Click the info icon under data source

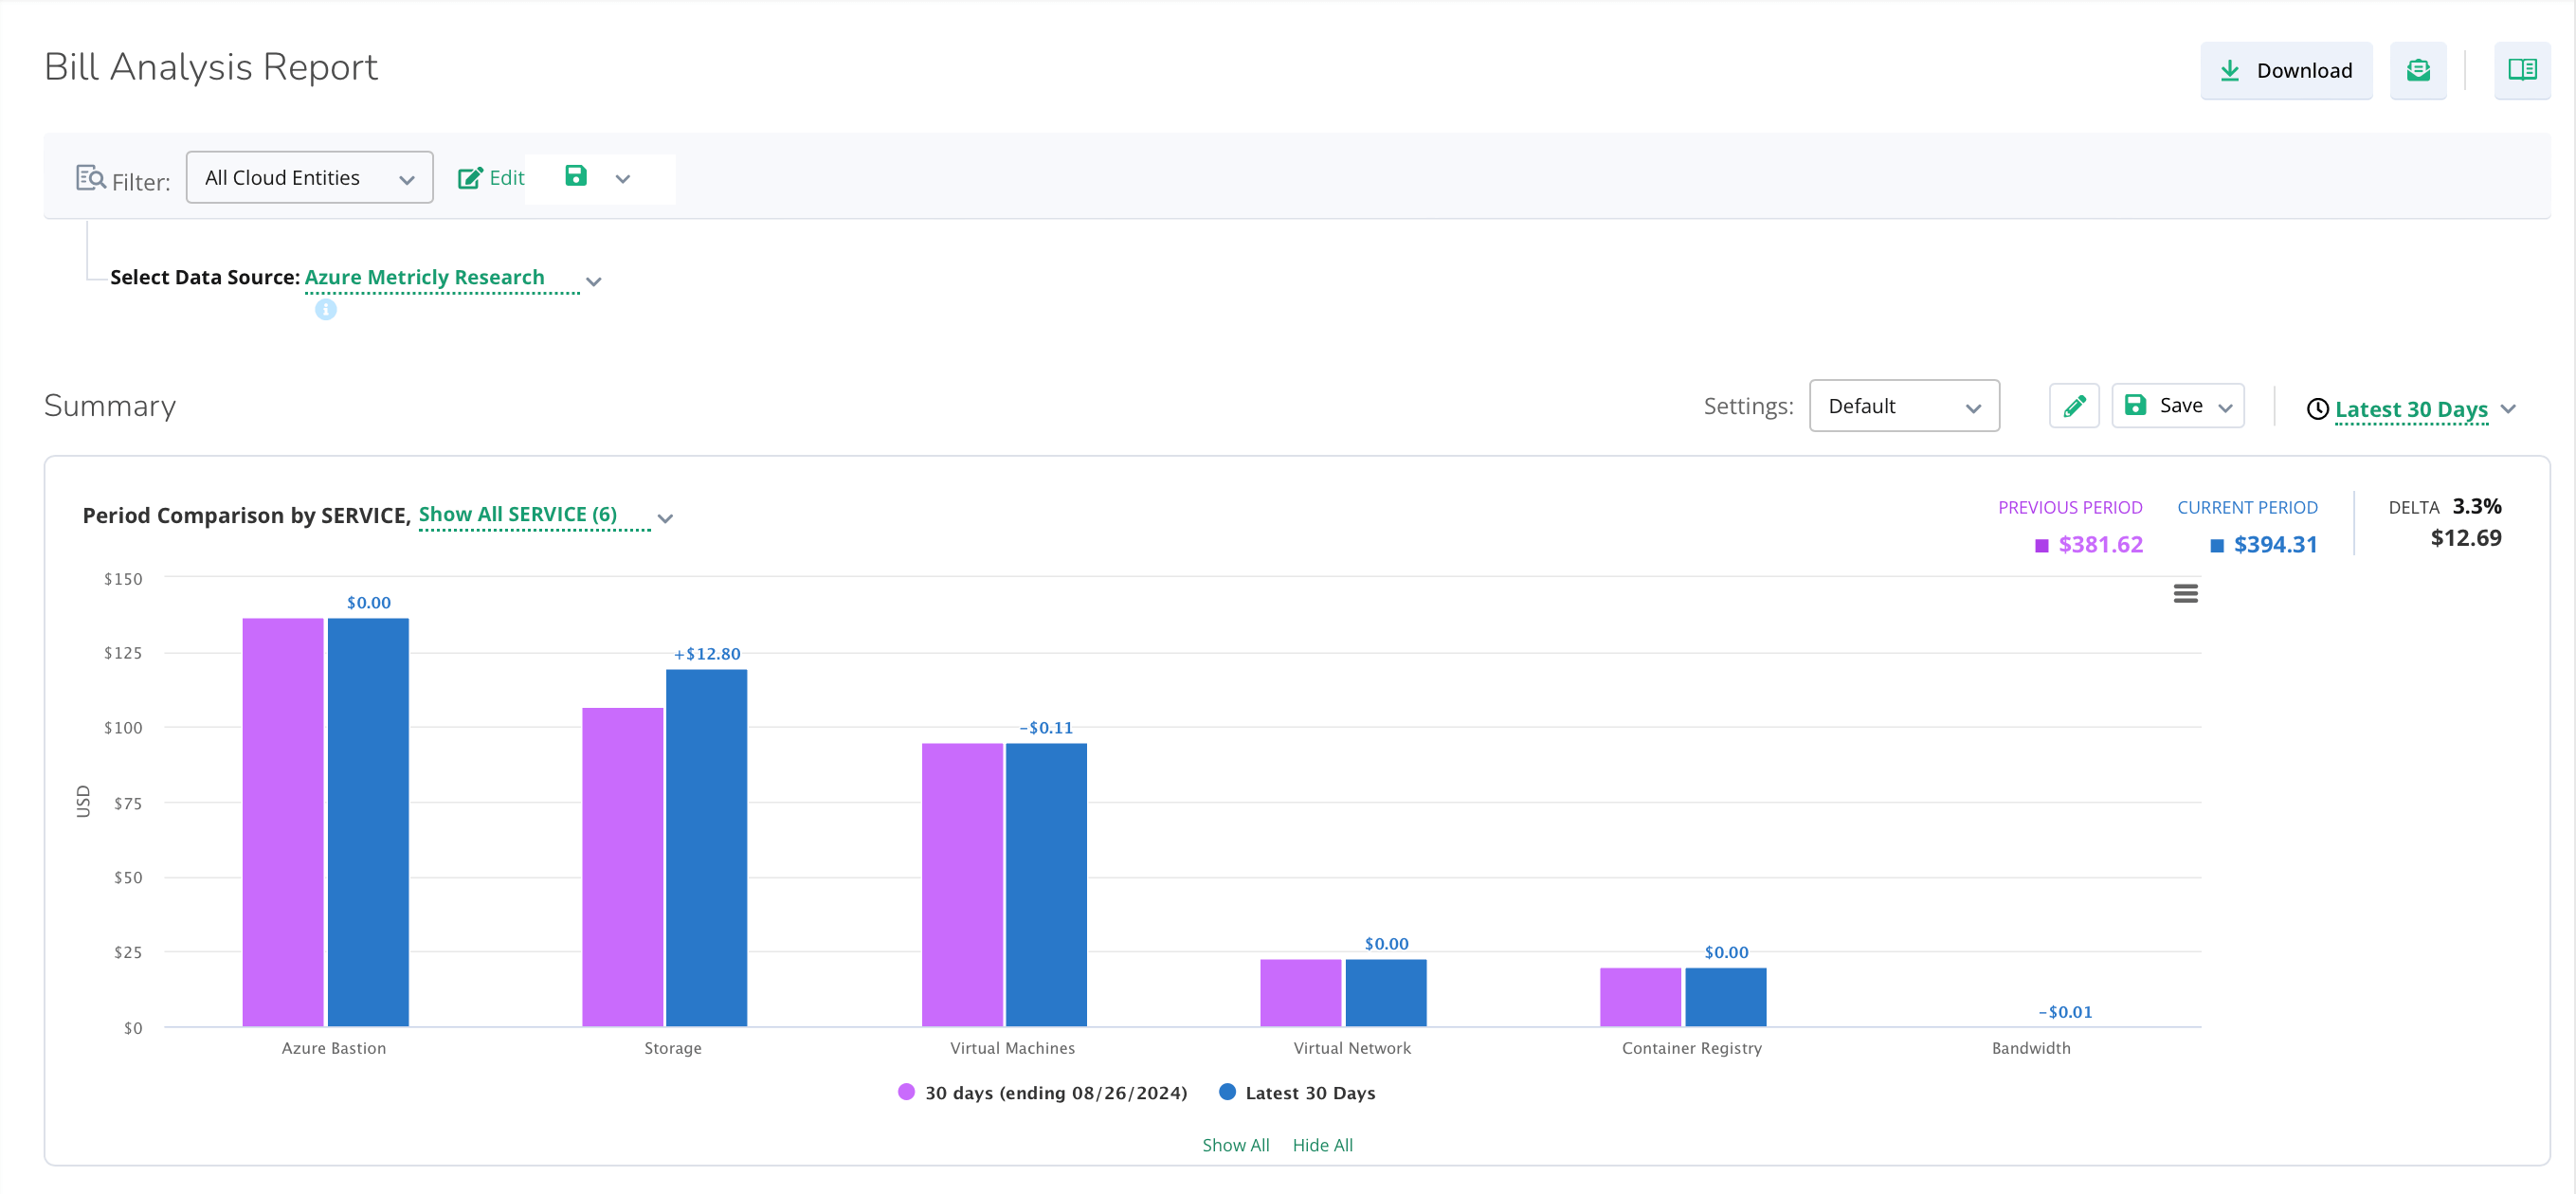tap(326, 310)
